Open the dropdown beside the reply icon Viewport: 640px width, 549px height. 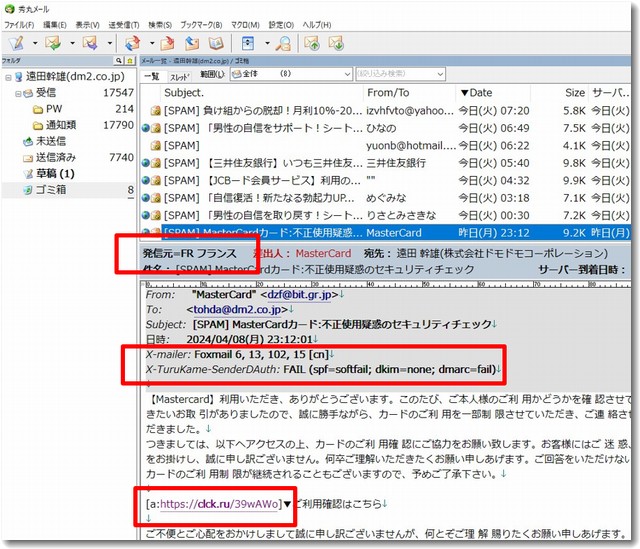pos(72,43)
